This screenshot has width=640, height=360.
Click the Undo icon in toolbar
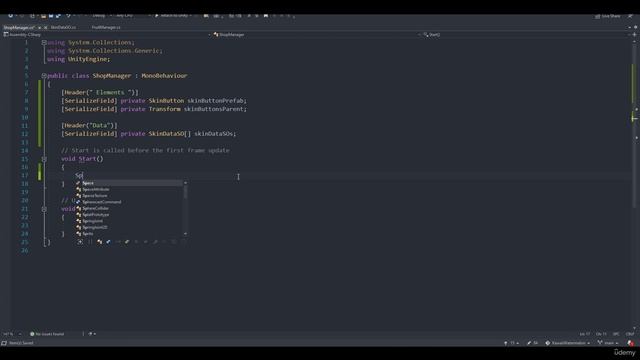(x=69, y=16)
